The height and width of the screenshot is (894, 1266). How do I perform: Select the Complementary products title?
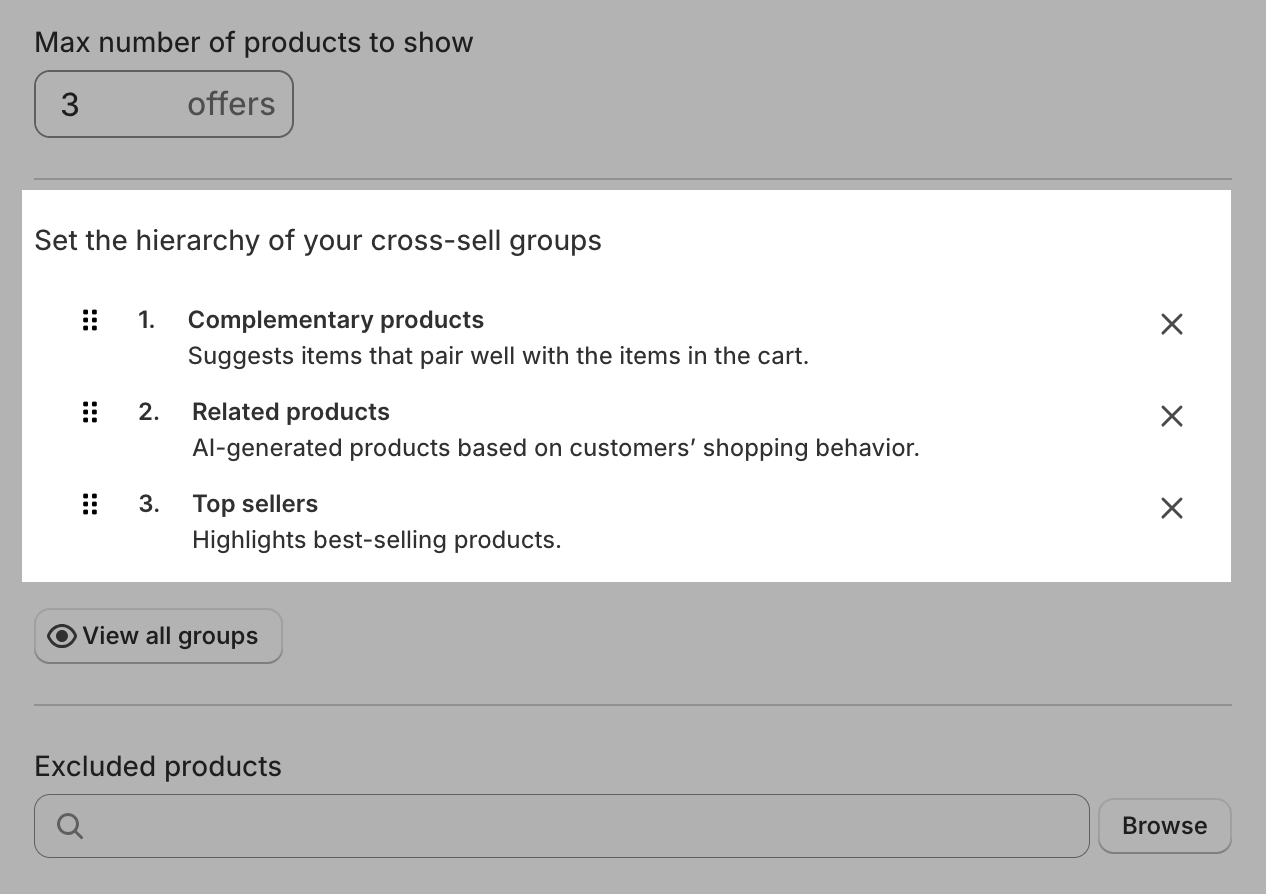(335, 320)
